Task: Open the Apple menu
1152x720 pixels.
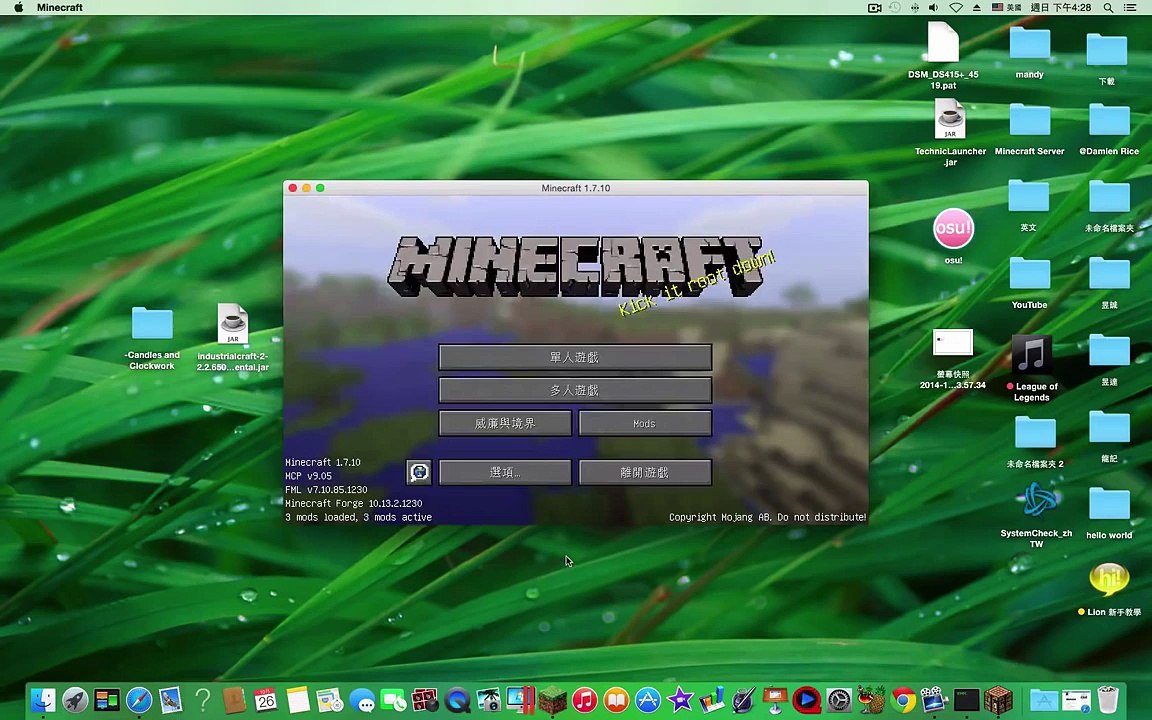Action: (x=18, y=7)
